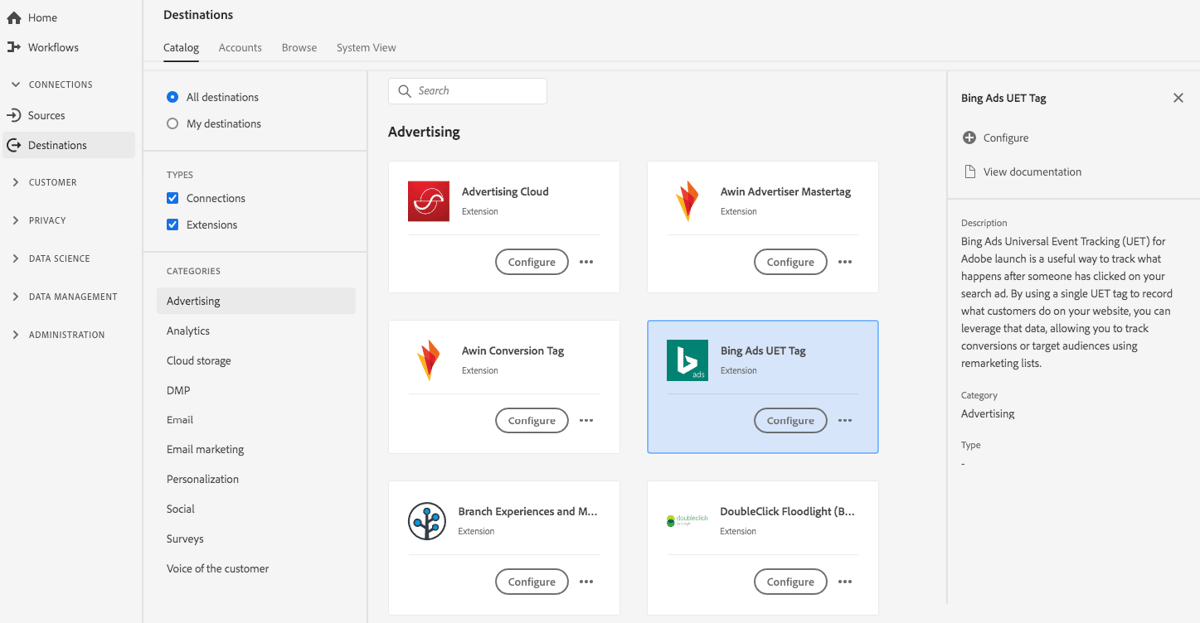Image resolution: width=1200 pixels, height=623 pixels.
Task: Uncheck the Connections type filter
Action: [172, 198]
